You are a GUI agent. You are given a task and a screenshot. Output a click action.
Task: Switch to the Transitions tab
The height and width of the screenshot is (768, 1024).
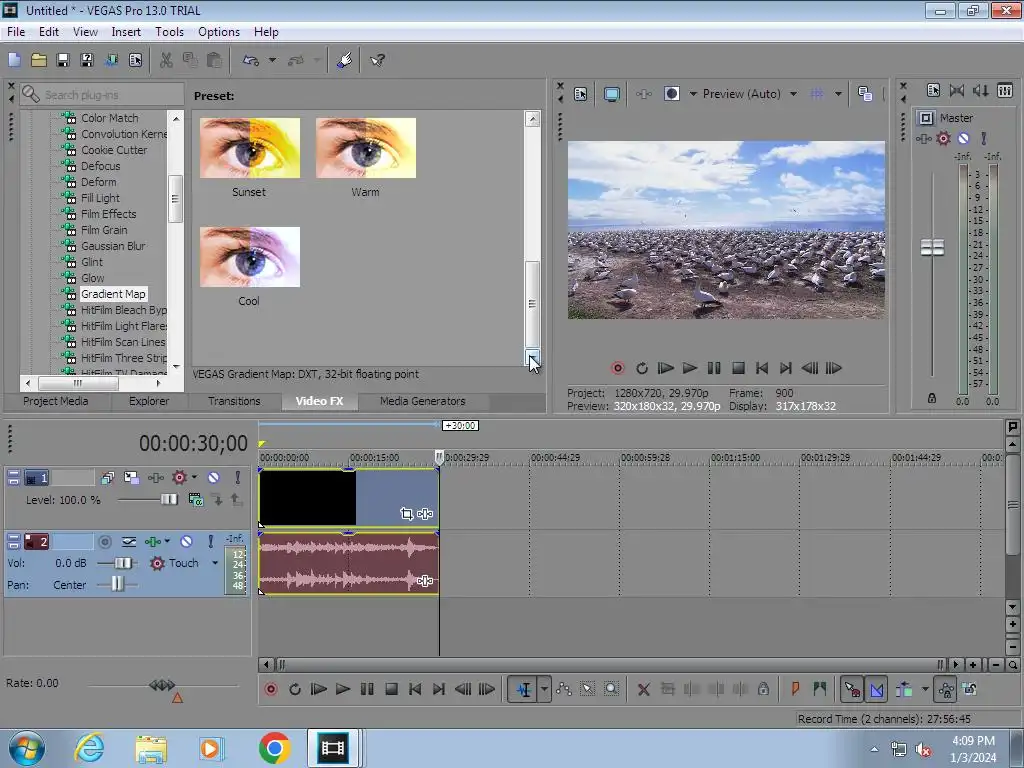click(x=234, y=401)
